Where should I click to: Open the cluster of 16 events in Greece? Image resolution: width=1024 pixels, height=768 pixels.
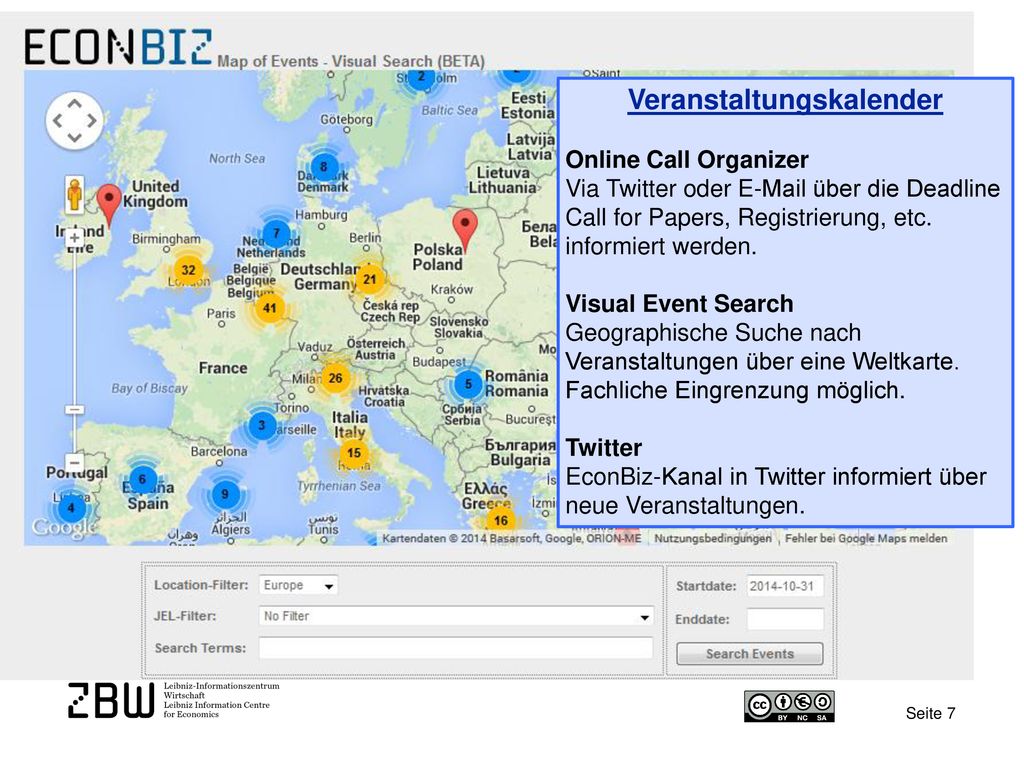pos(500,520)
